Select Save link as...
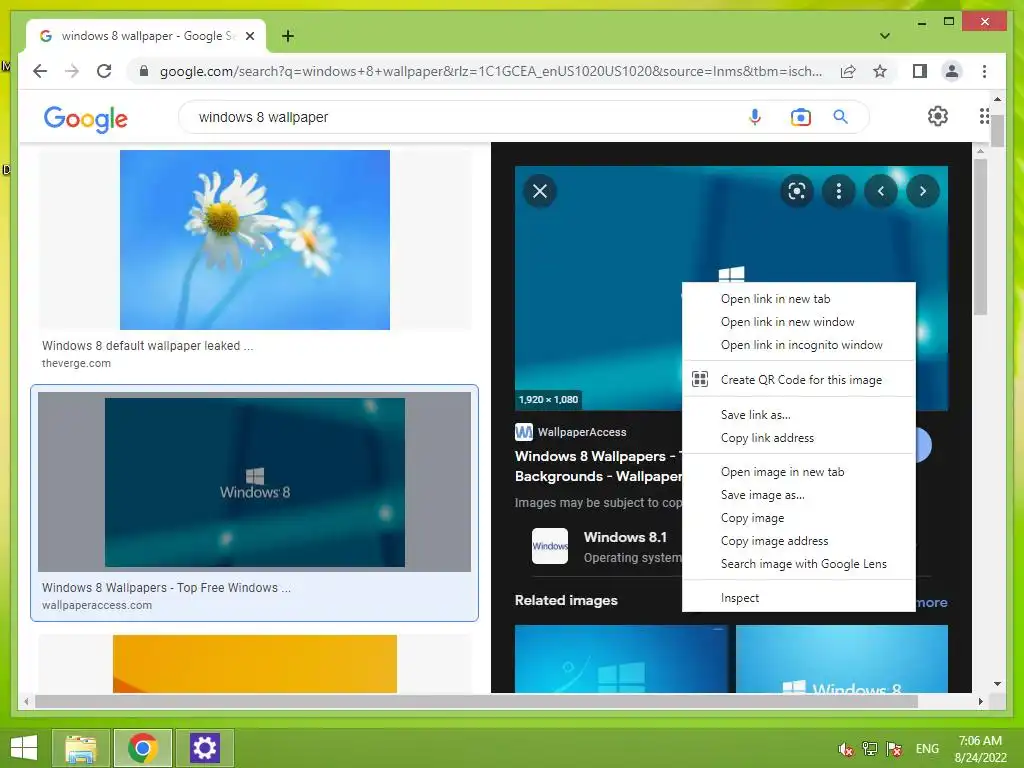 tap(799, 415)
